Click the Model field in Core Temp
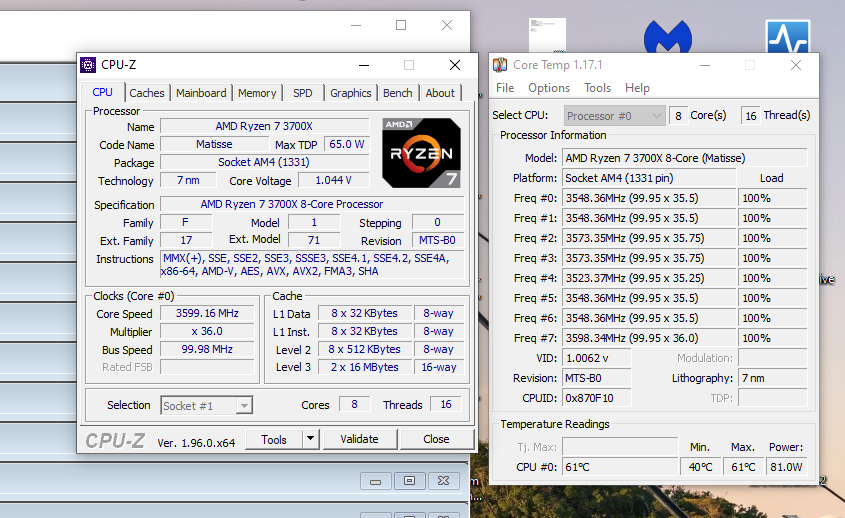The width and height of the screenshot is (845, 518). tap(685, 158)
